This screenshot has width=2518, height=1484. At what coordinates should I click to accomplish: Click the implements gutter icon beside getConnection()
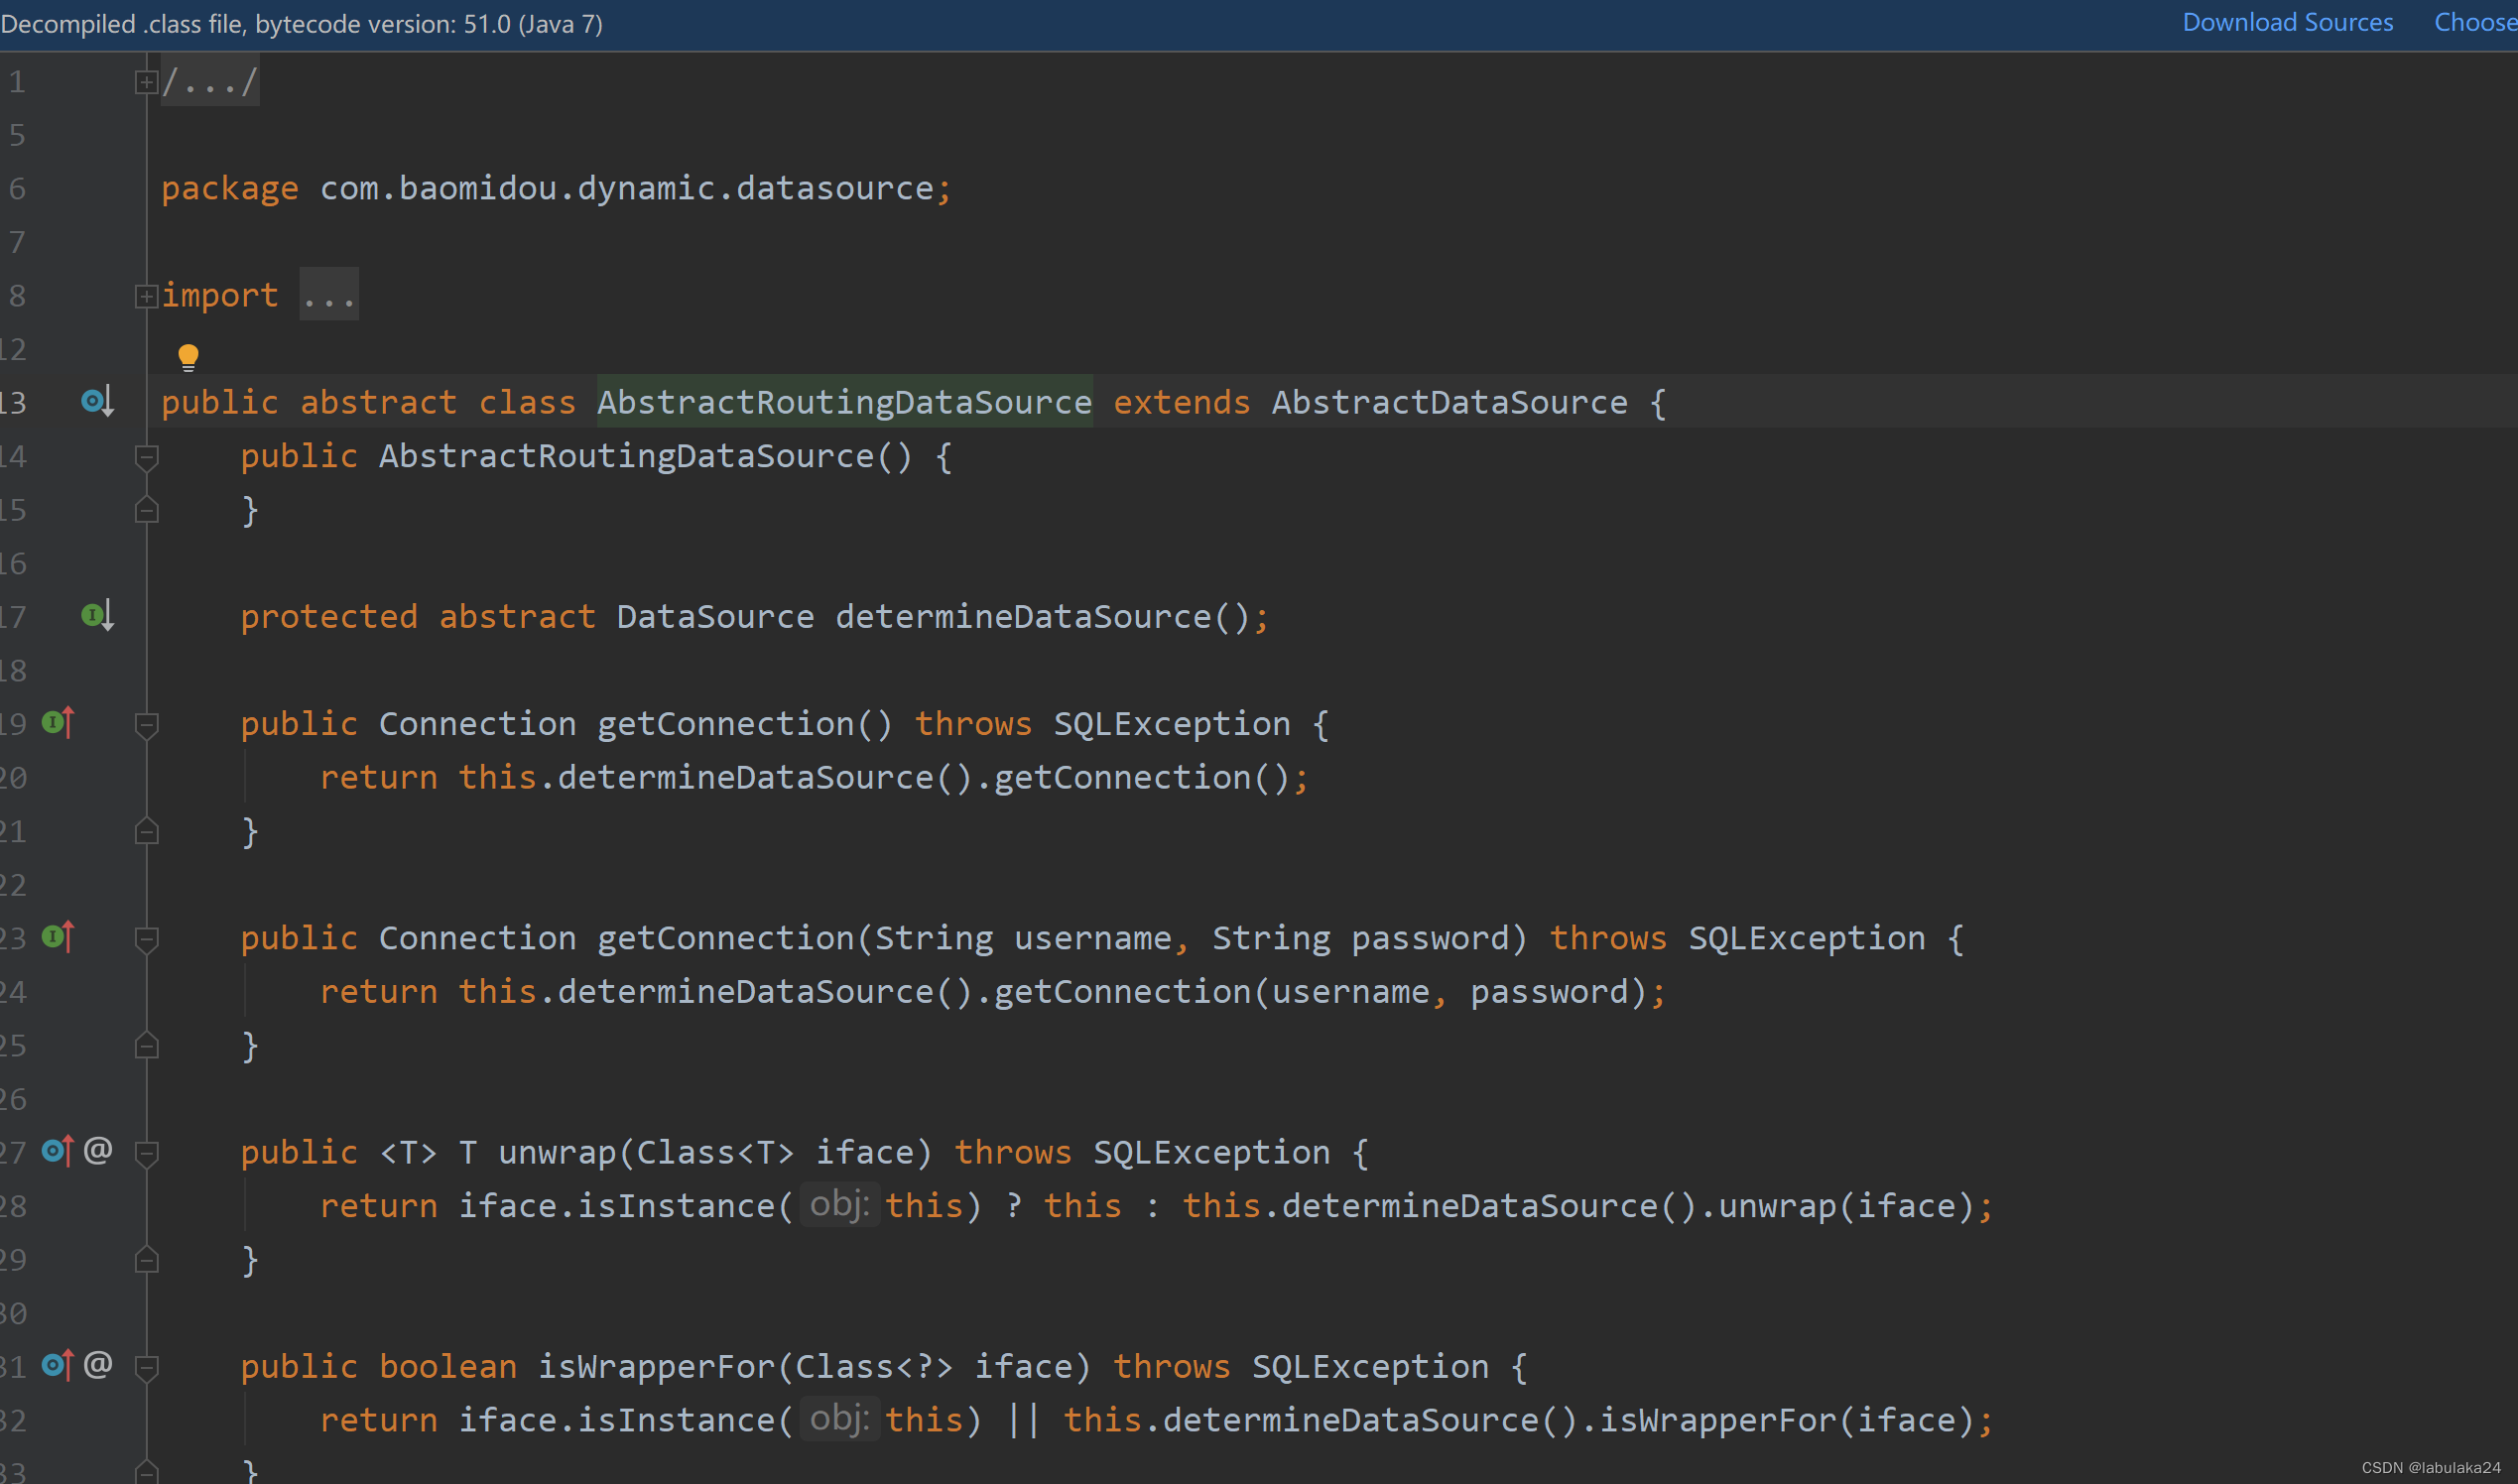pyautogui.click(x=57, y=722)
